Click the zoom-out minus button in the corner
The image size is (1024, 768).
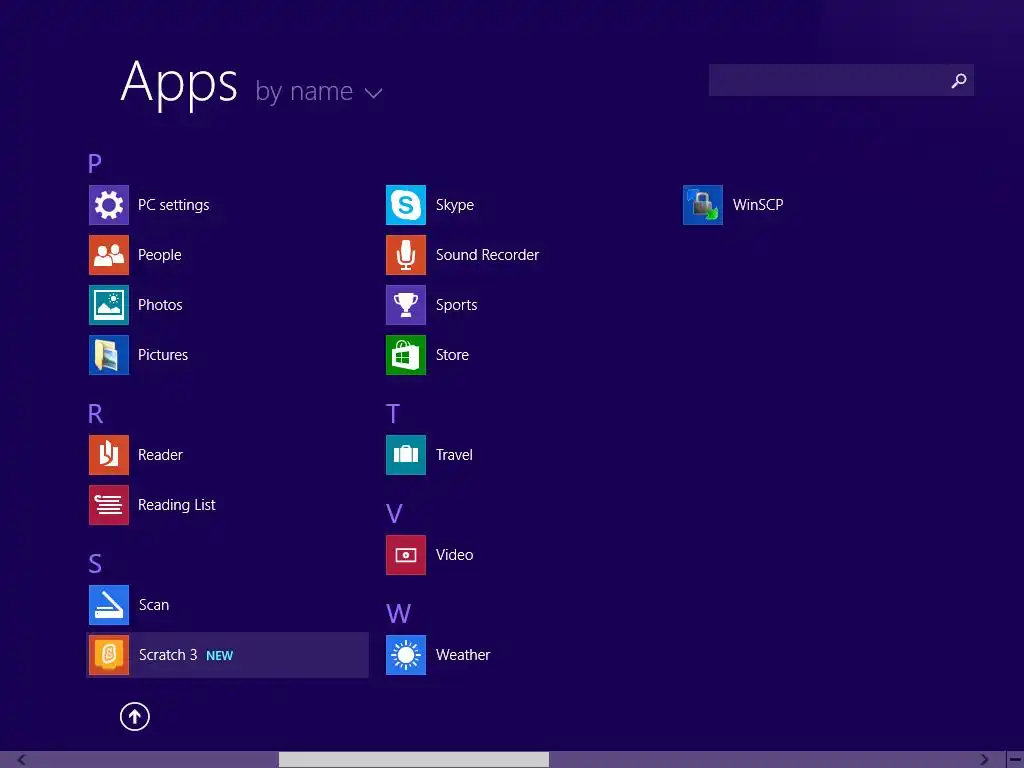[1015, 760]
